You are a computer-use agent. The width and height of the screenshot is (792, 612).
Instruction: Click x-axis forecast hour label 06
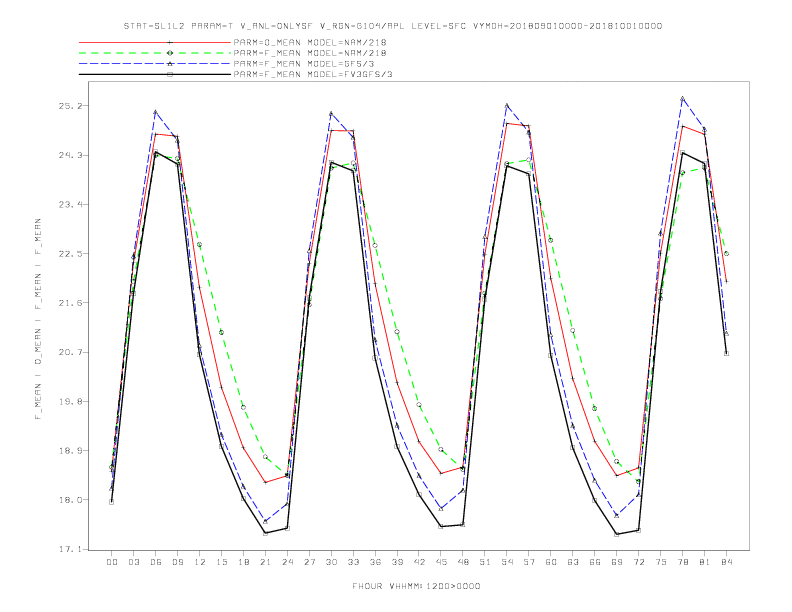(156, 562)
